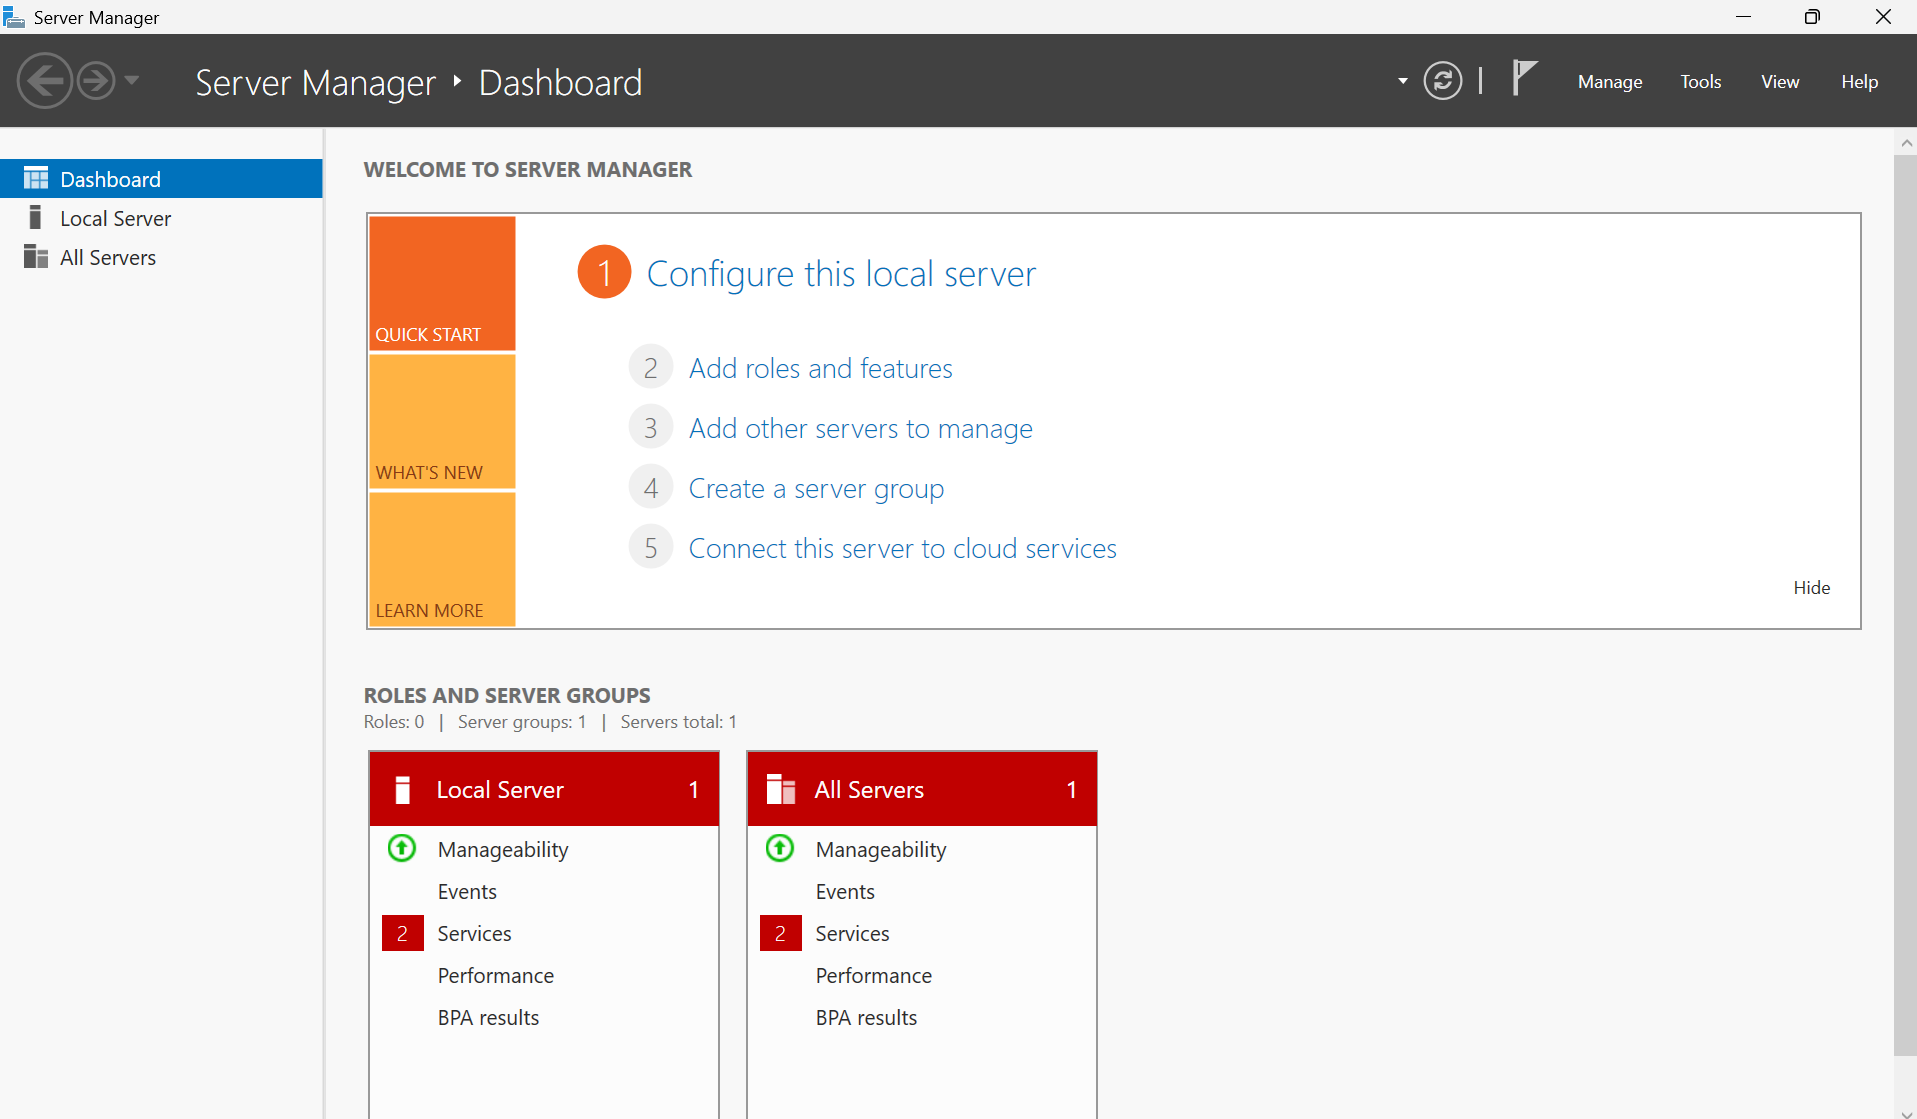Click the step 2 number circle
The image size is (1917, 1119).
(650, 368)
